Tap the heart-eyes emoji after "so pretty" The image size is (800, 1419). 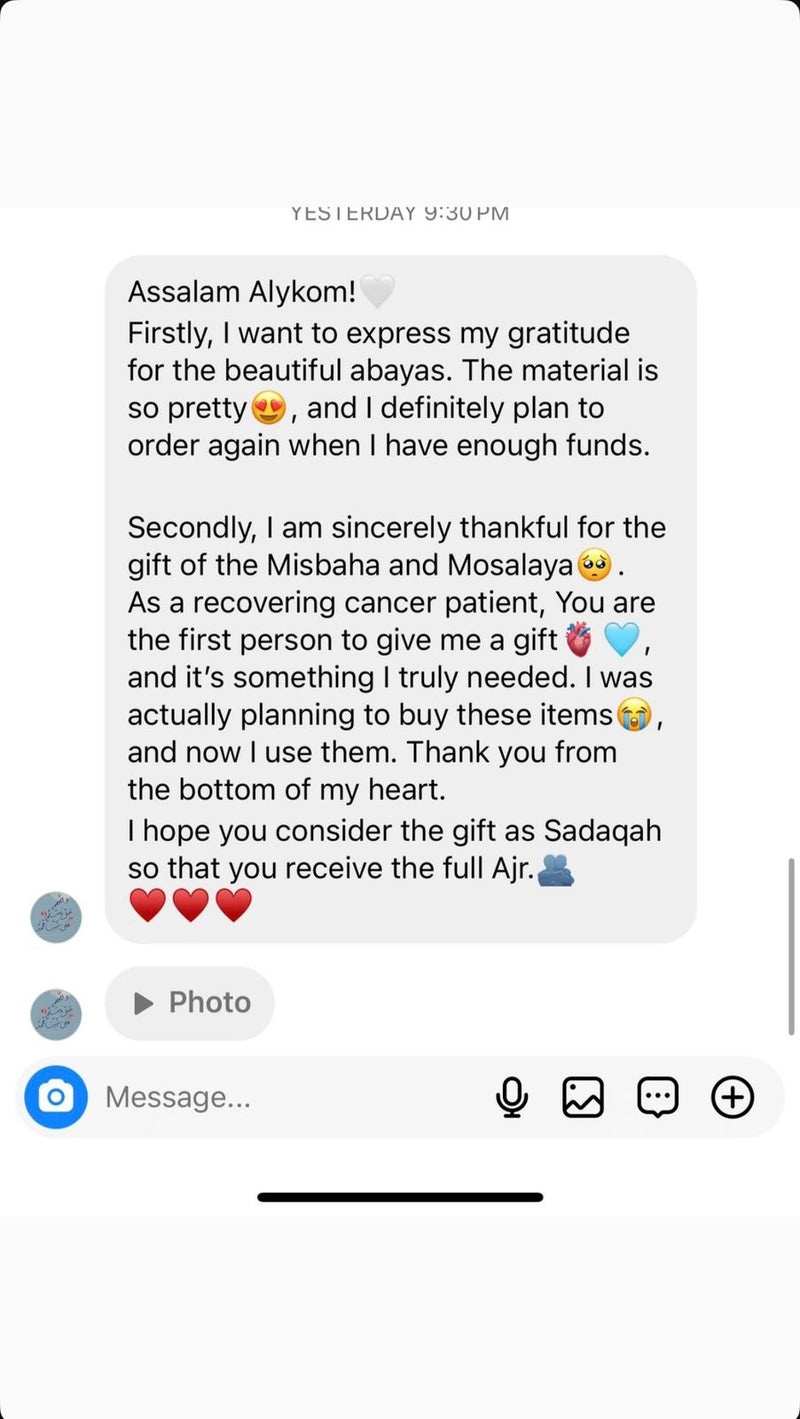(x=269, y=408)
